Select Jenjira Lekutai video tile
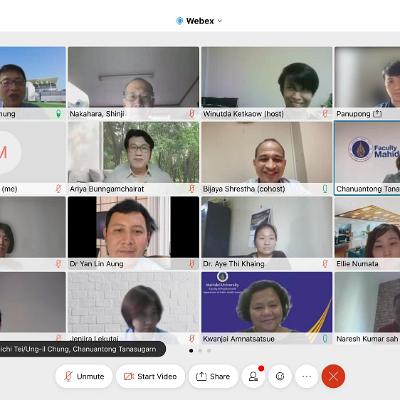The height and width of the screenshot is (400, 400). 133,308
